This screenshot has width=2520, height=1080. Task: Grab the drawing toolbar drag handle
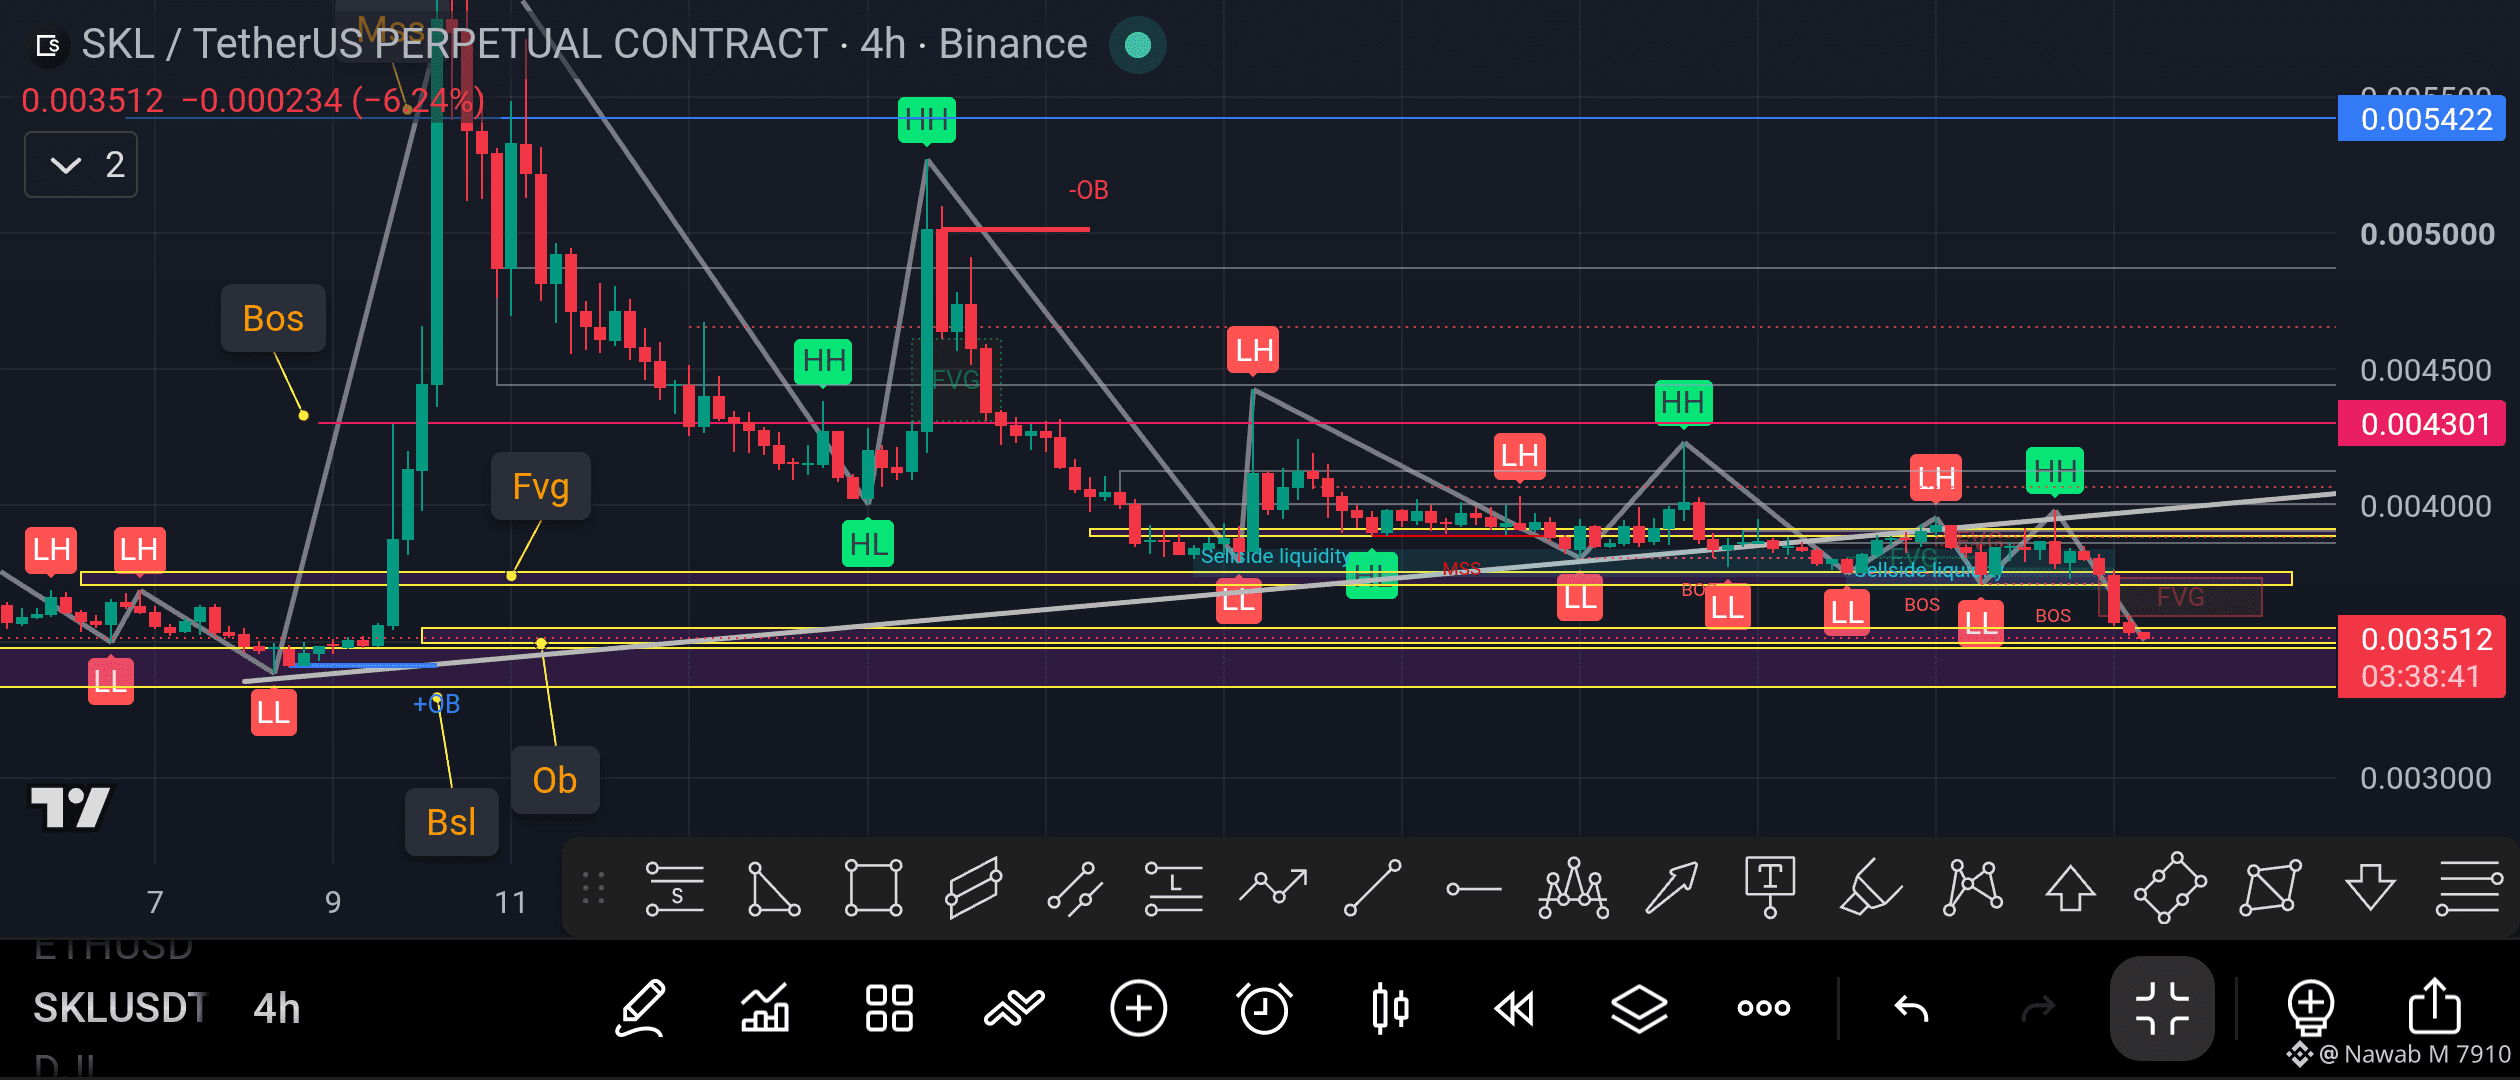pos(593,888)
